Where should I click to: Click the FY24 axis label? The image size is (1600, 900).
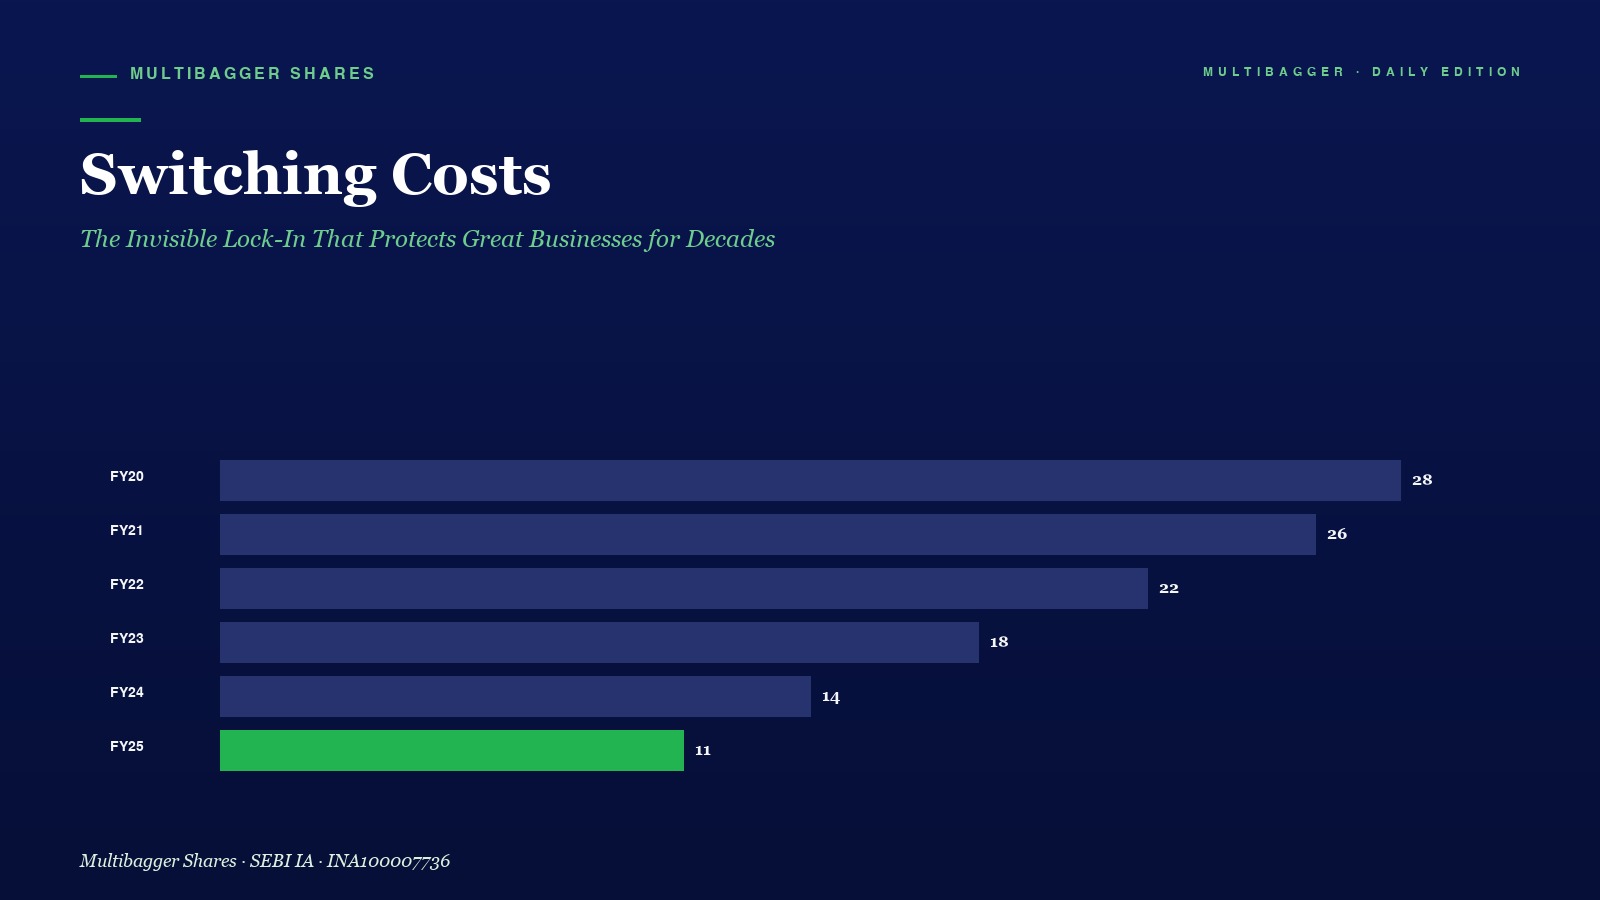click(127, 692)
